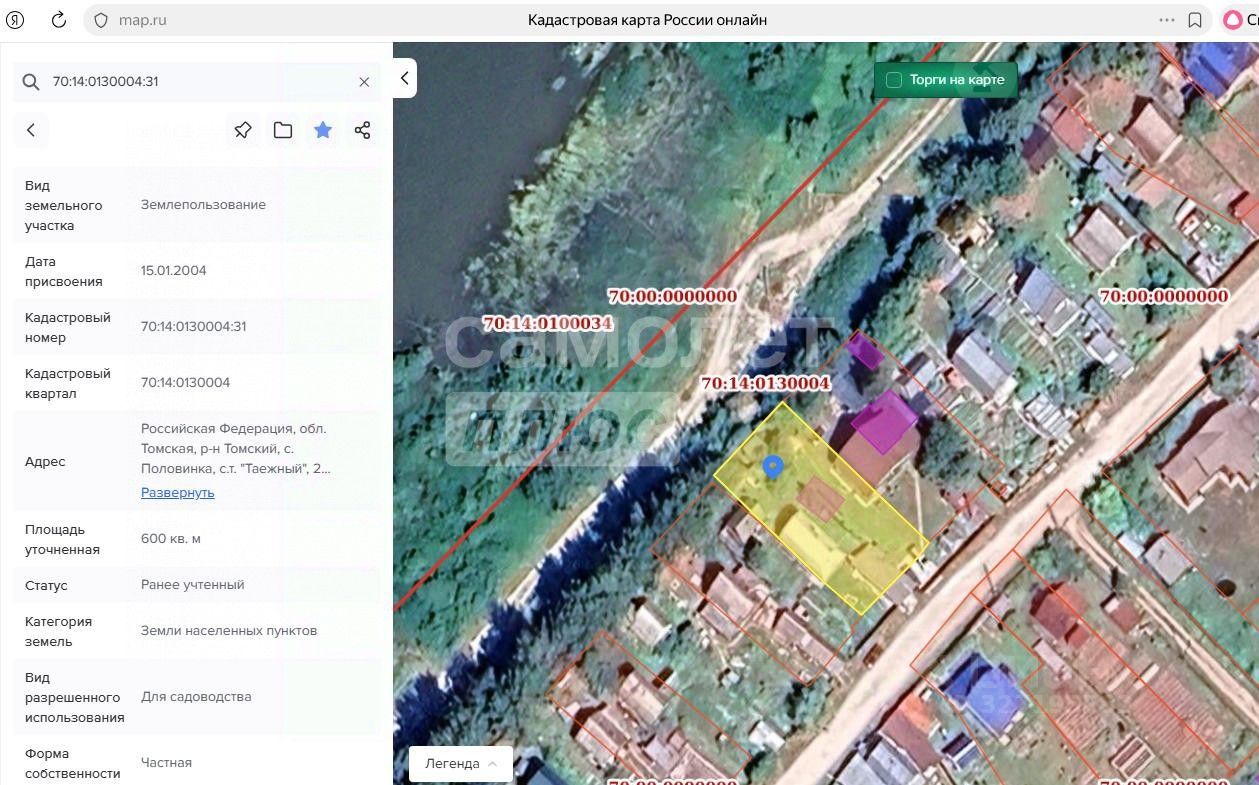The height and width of the screenshot is (785, 1259).
Task: Bookmark page using address bar bookmark icon
Action: tap(1195, 20)
